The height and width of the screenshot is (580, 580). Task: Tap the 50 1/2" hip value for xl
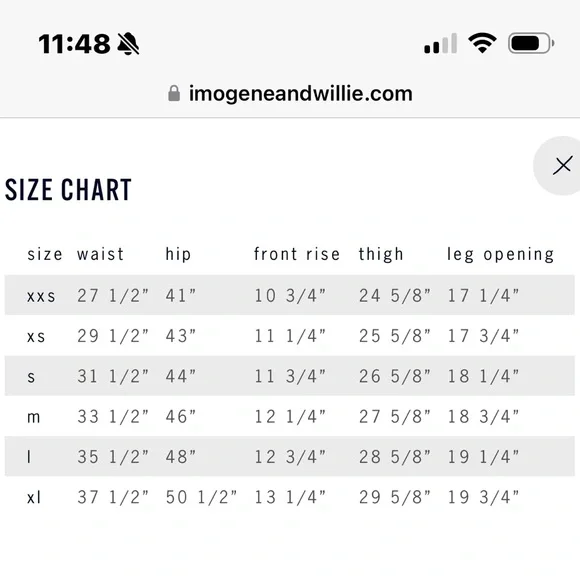tap(201, 497)
